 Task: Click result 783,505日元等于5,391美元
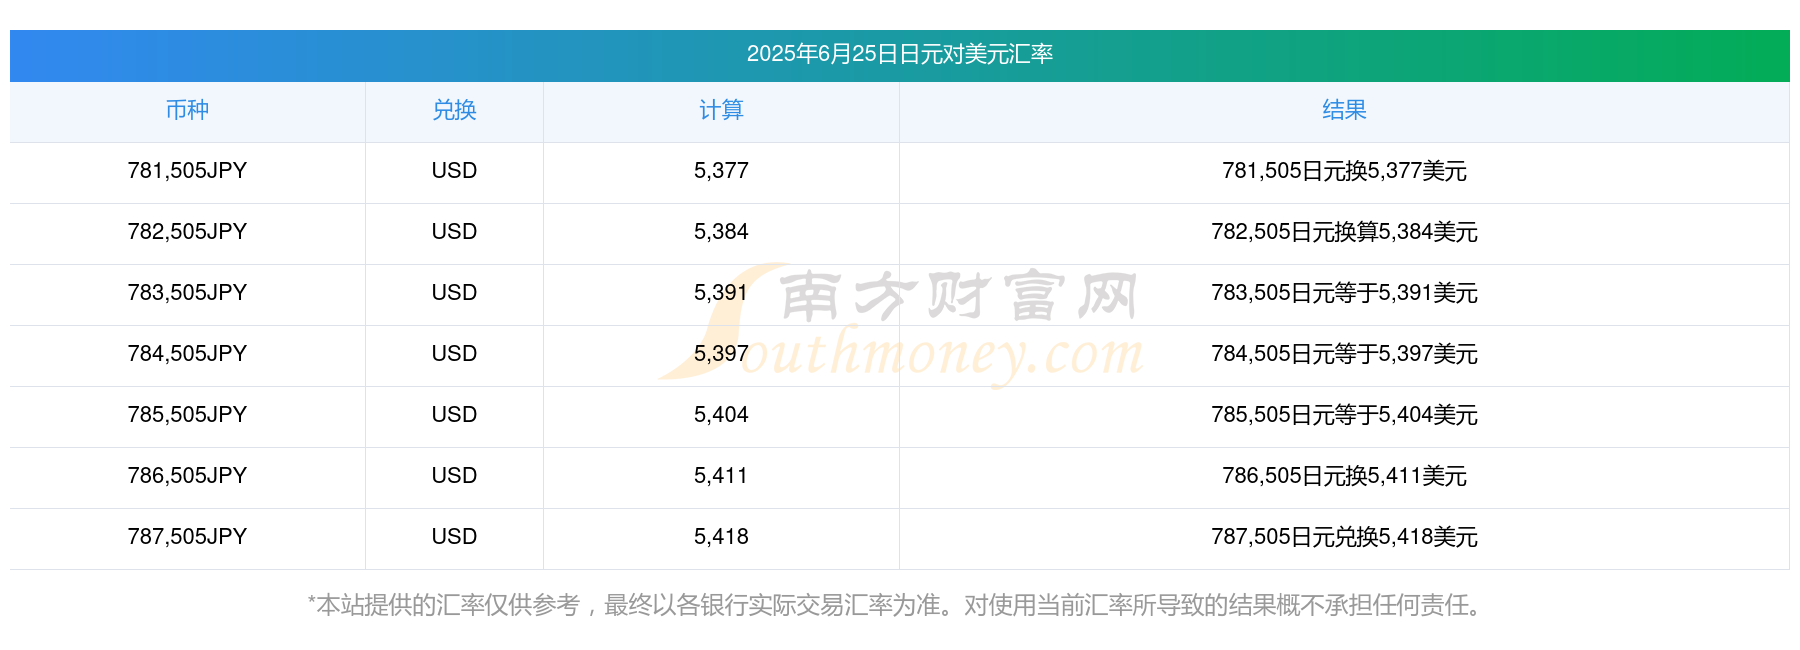click(1344, 293)
